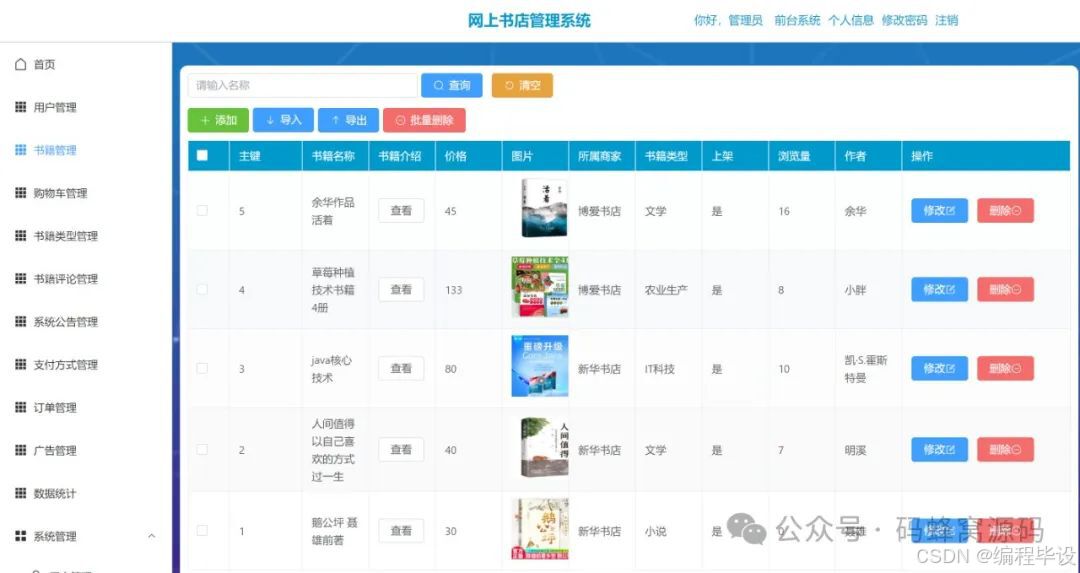Open the 前台系统 link in header
Image resolution: width=1080 pixels, height=573 pixels.
797,20
